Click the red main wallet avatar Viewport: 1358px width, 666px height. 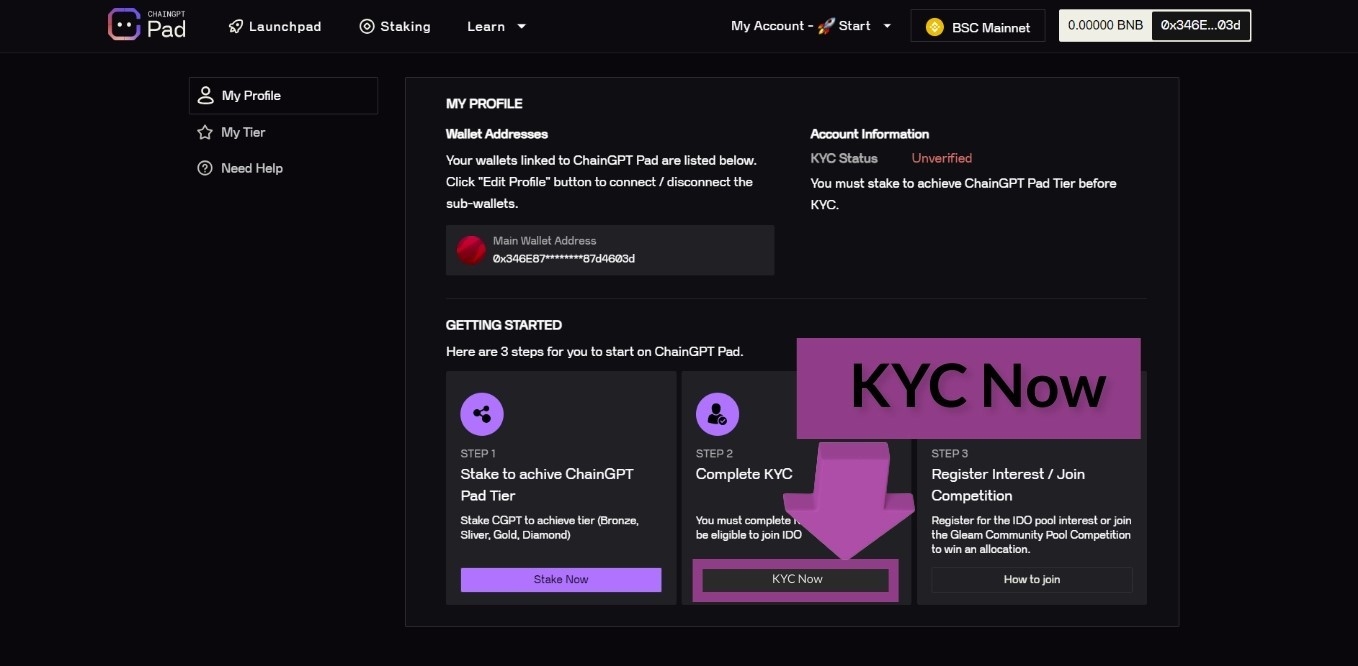[471, 250]
